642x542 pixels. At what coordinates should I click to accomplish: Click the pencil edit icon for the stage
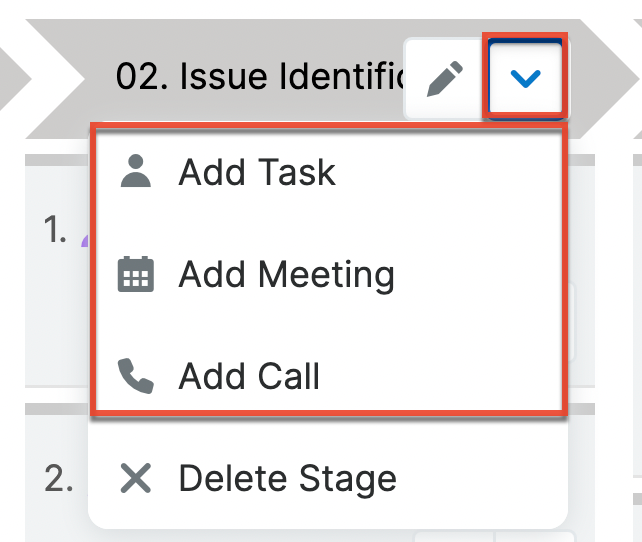click(x=444, y=79)
